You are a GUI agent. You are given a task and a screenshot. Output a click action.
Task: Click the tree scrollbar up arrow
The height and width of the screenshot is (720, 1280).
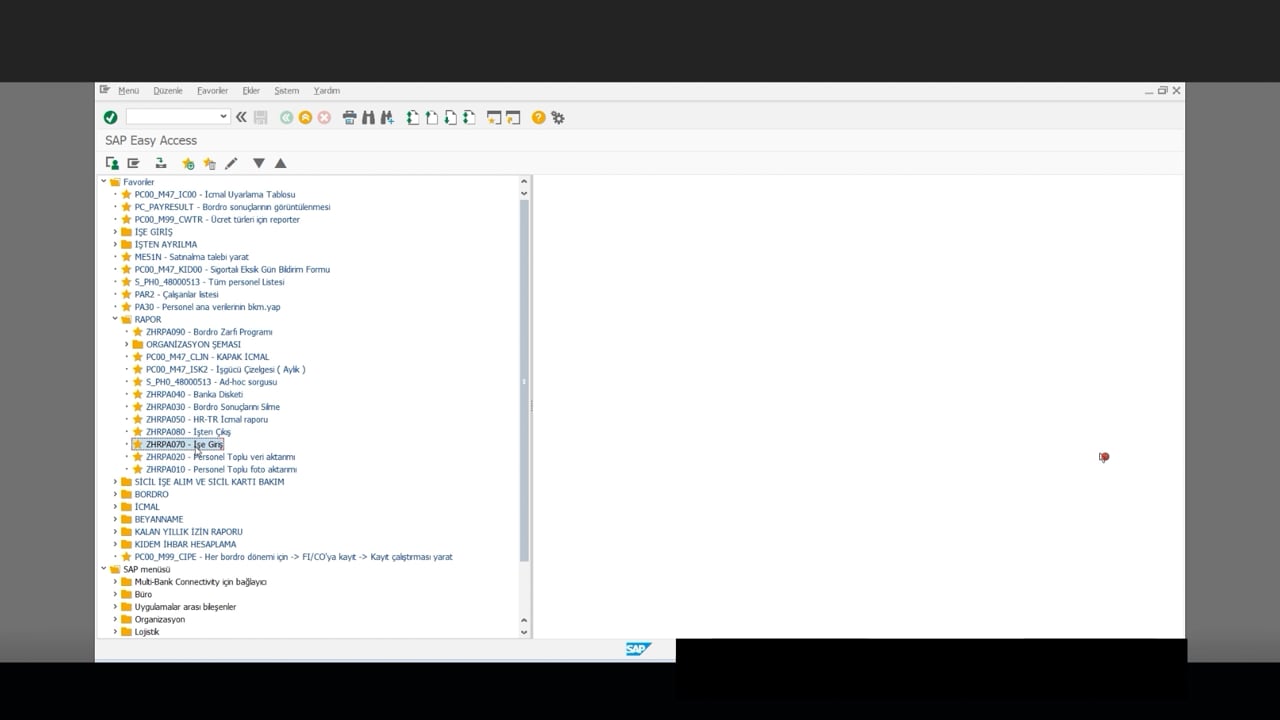coord(524,182)
